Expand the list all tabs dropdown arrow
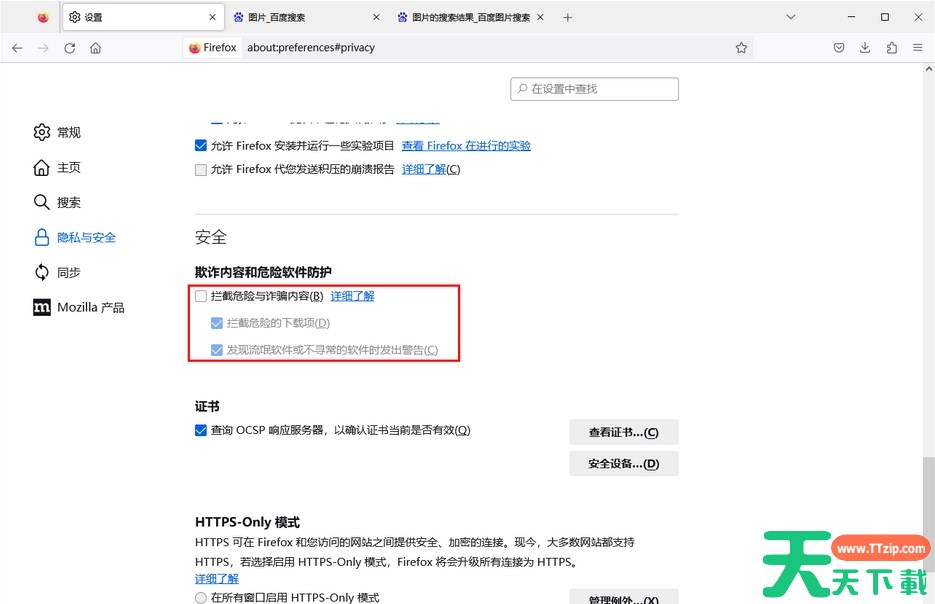 (790, 17)
